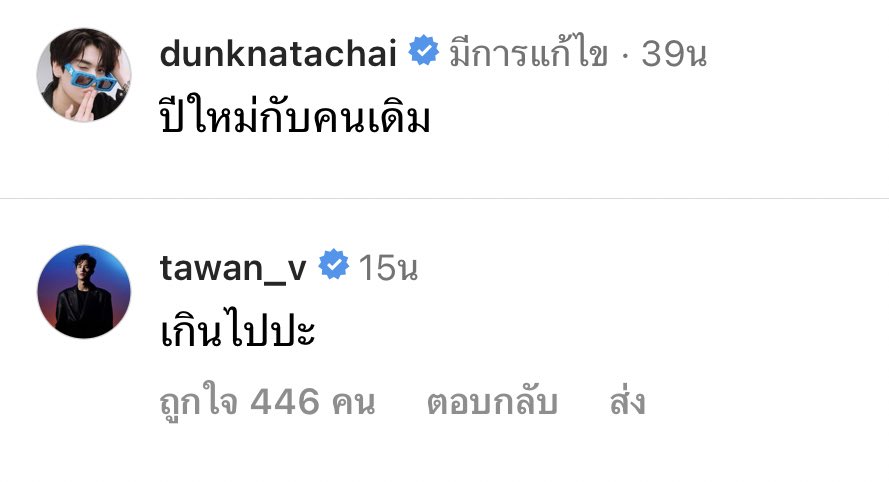Tap ส่ง to send tawan_v's comment
The image size is (889, 482).
click(x=628, y=400)
